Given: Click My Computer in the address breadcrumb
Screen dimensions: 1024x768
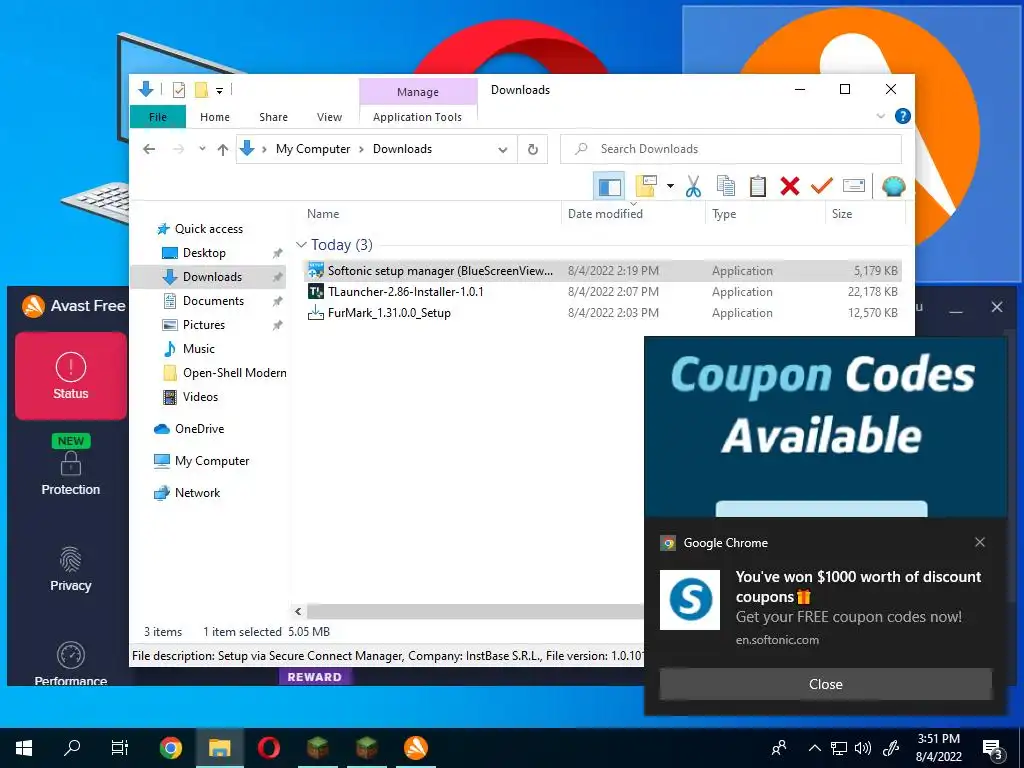Looking at the screenshot, I should [x=313, y=149].
